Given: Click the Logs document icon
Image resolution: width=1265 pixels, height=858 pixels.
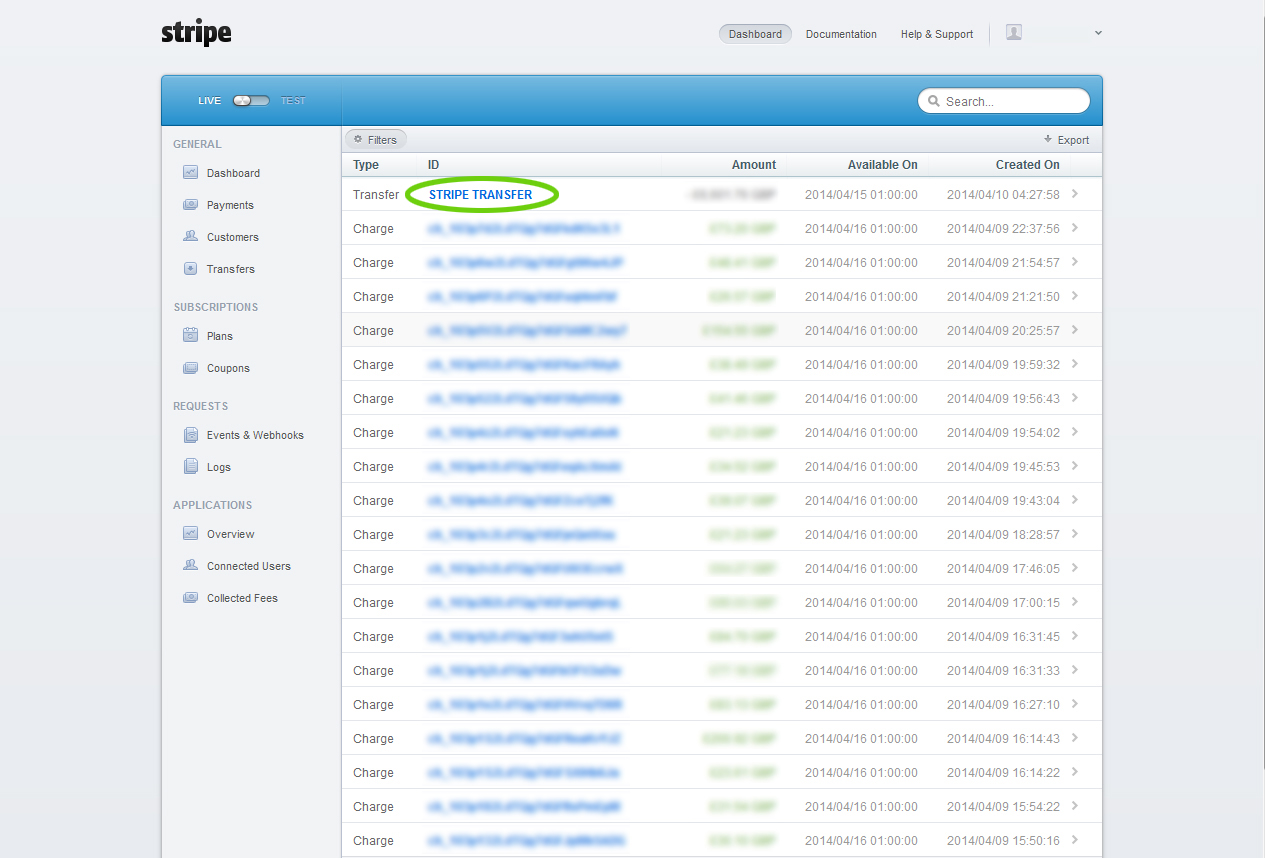Looking at the screenshot, I should [190, 466].
